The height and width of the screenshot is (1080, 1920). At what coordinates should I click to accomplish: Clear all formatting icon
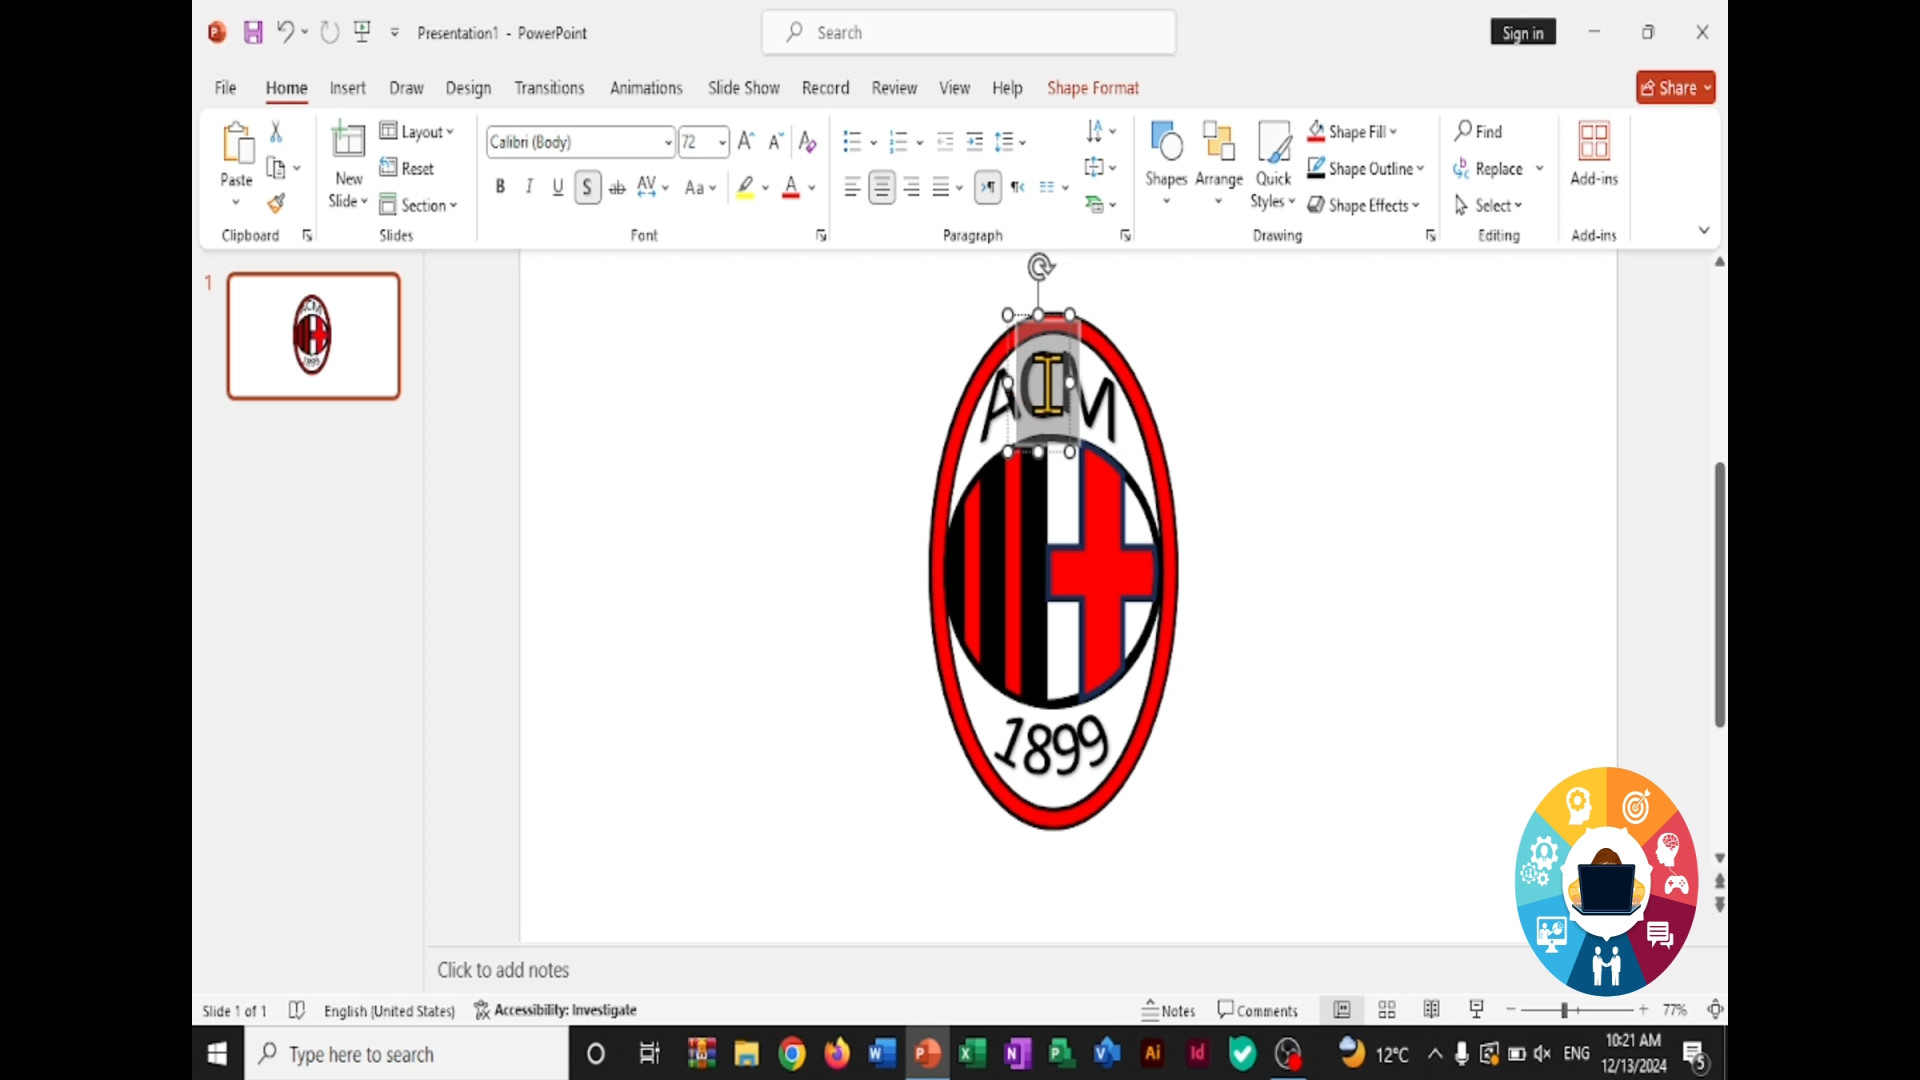pyautogui.click(x=808, y=142)
